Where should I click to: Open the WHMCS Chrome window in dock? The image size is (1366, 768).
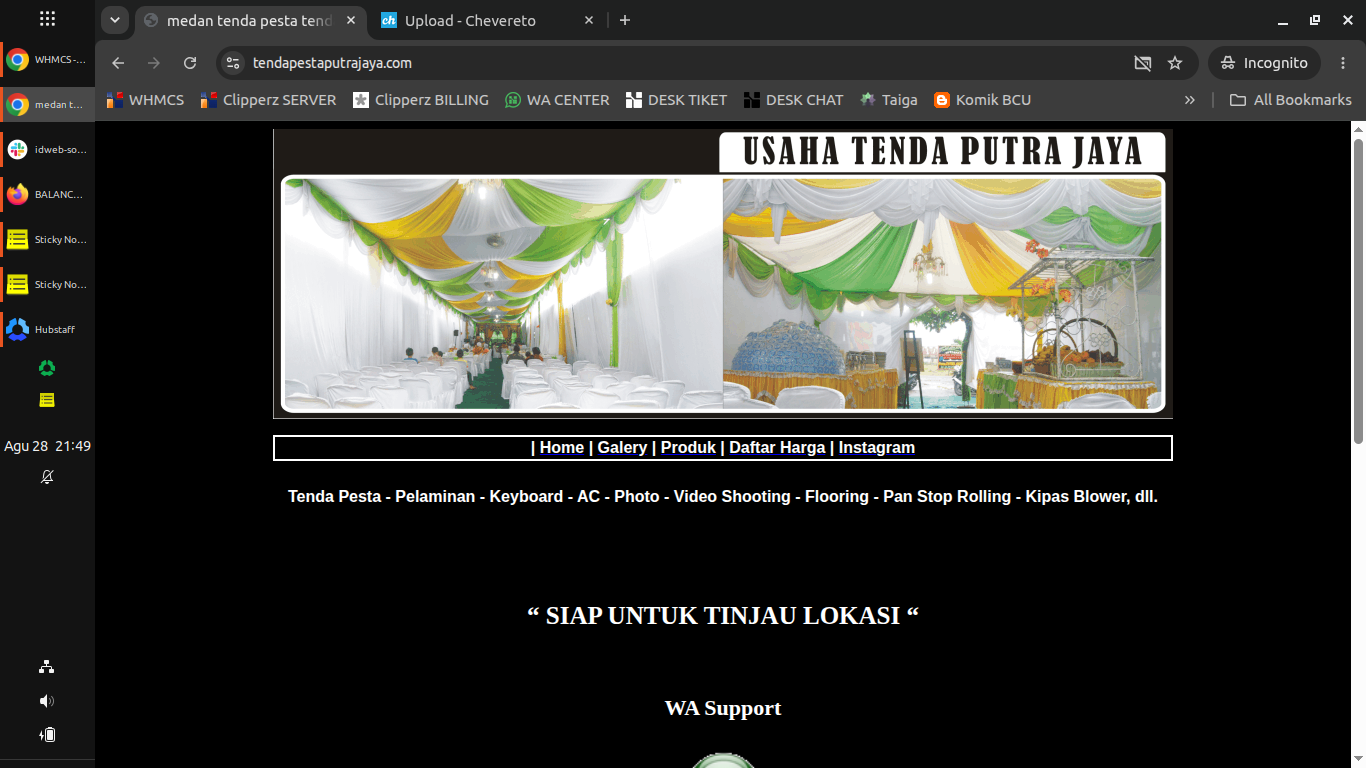pos(47,60)
